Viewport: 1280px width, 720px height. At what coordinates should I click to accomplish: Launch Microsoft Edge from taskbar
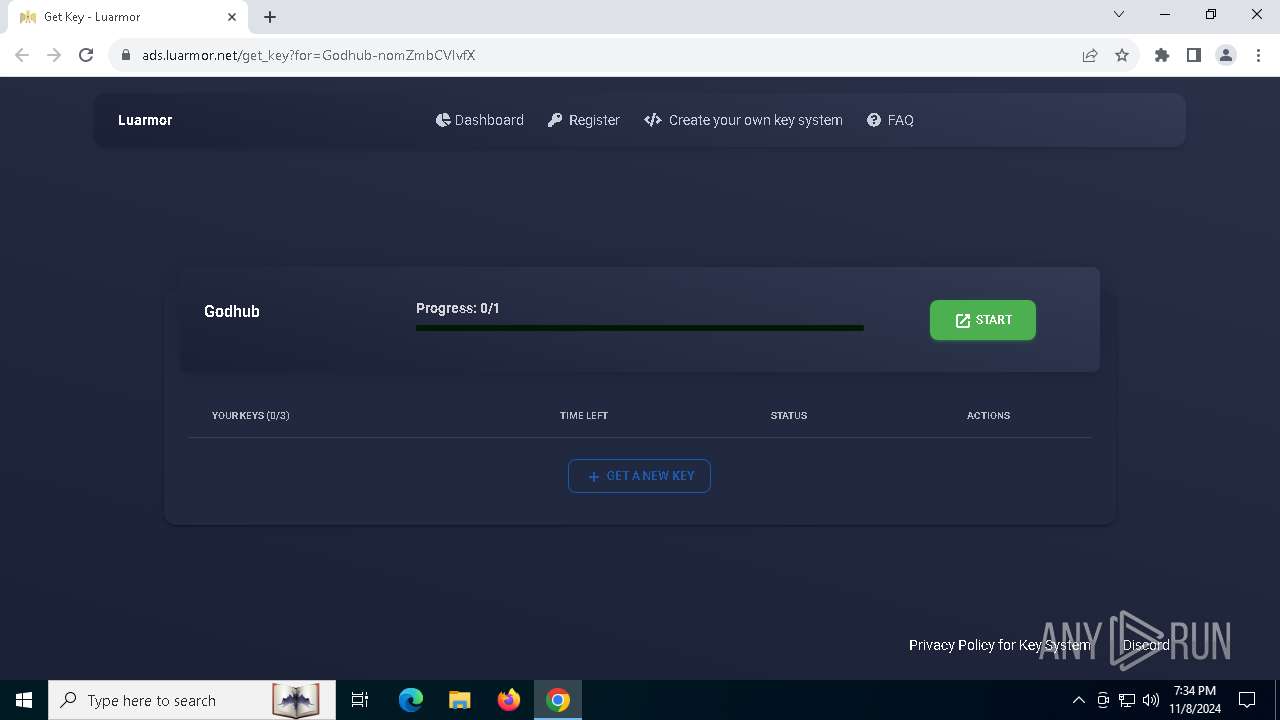[411, 700]
